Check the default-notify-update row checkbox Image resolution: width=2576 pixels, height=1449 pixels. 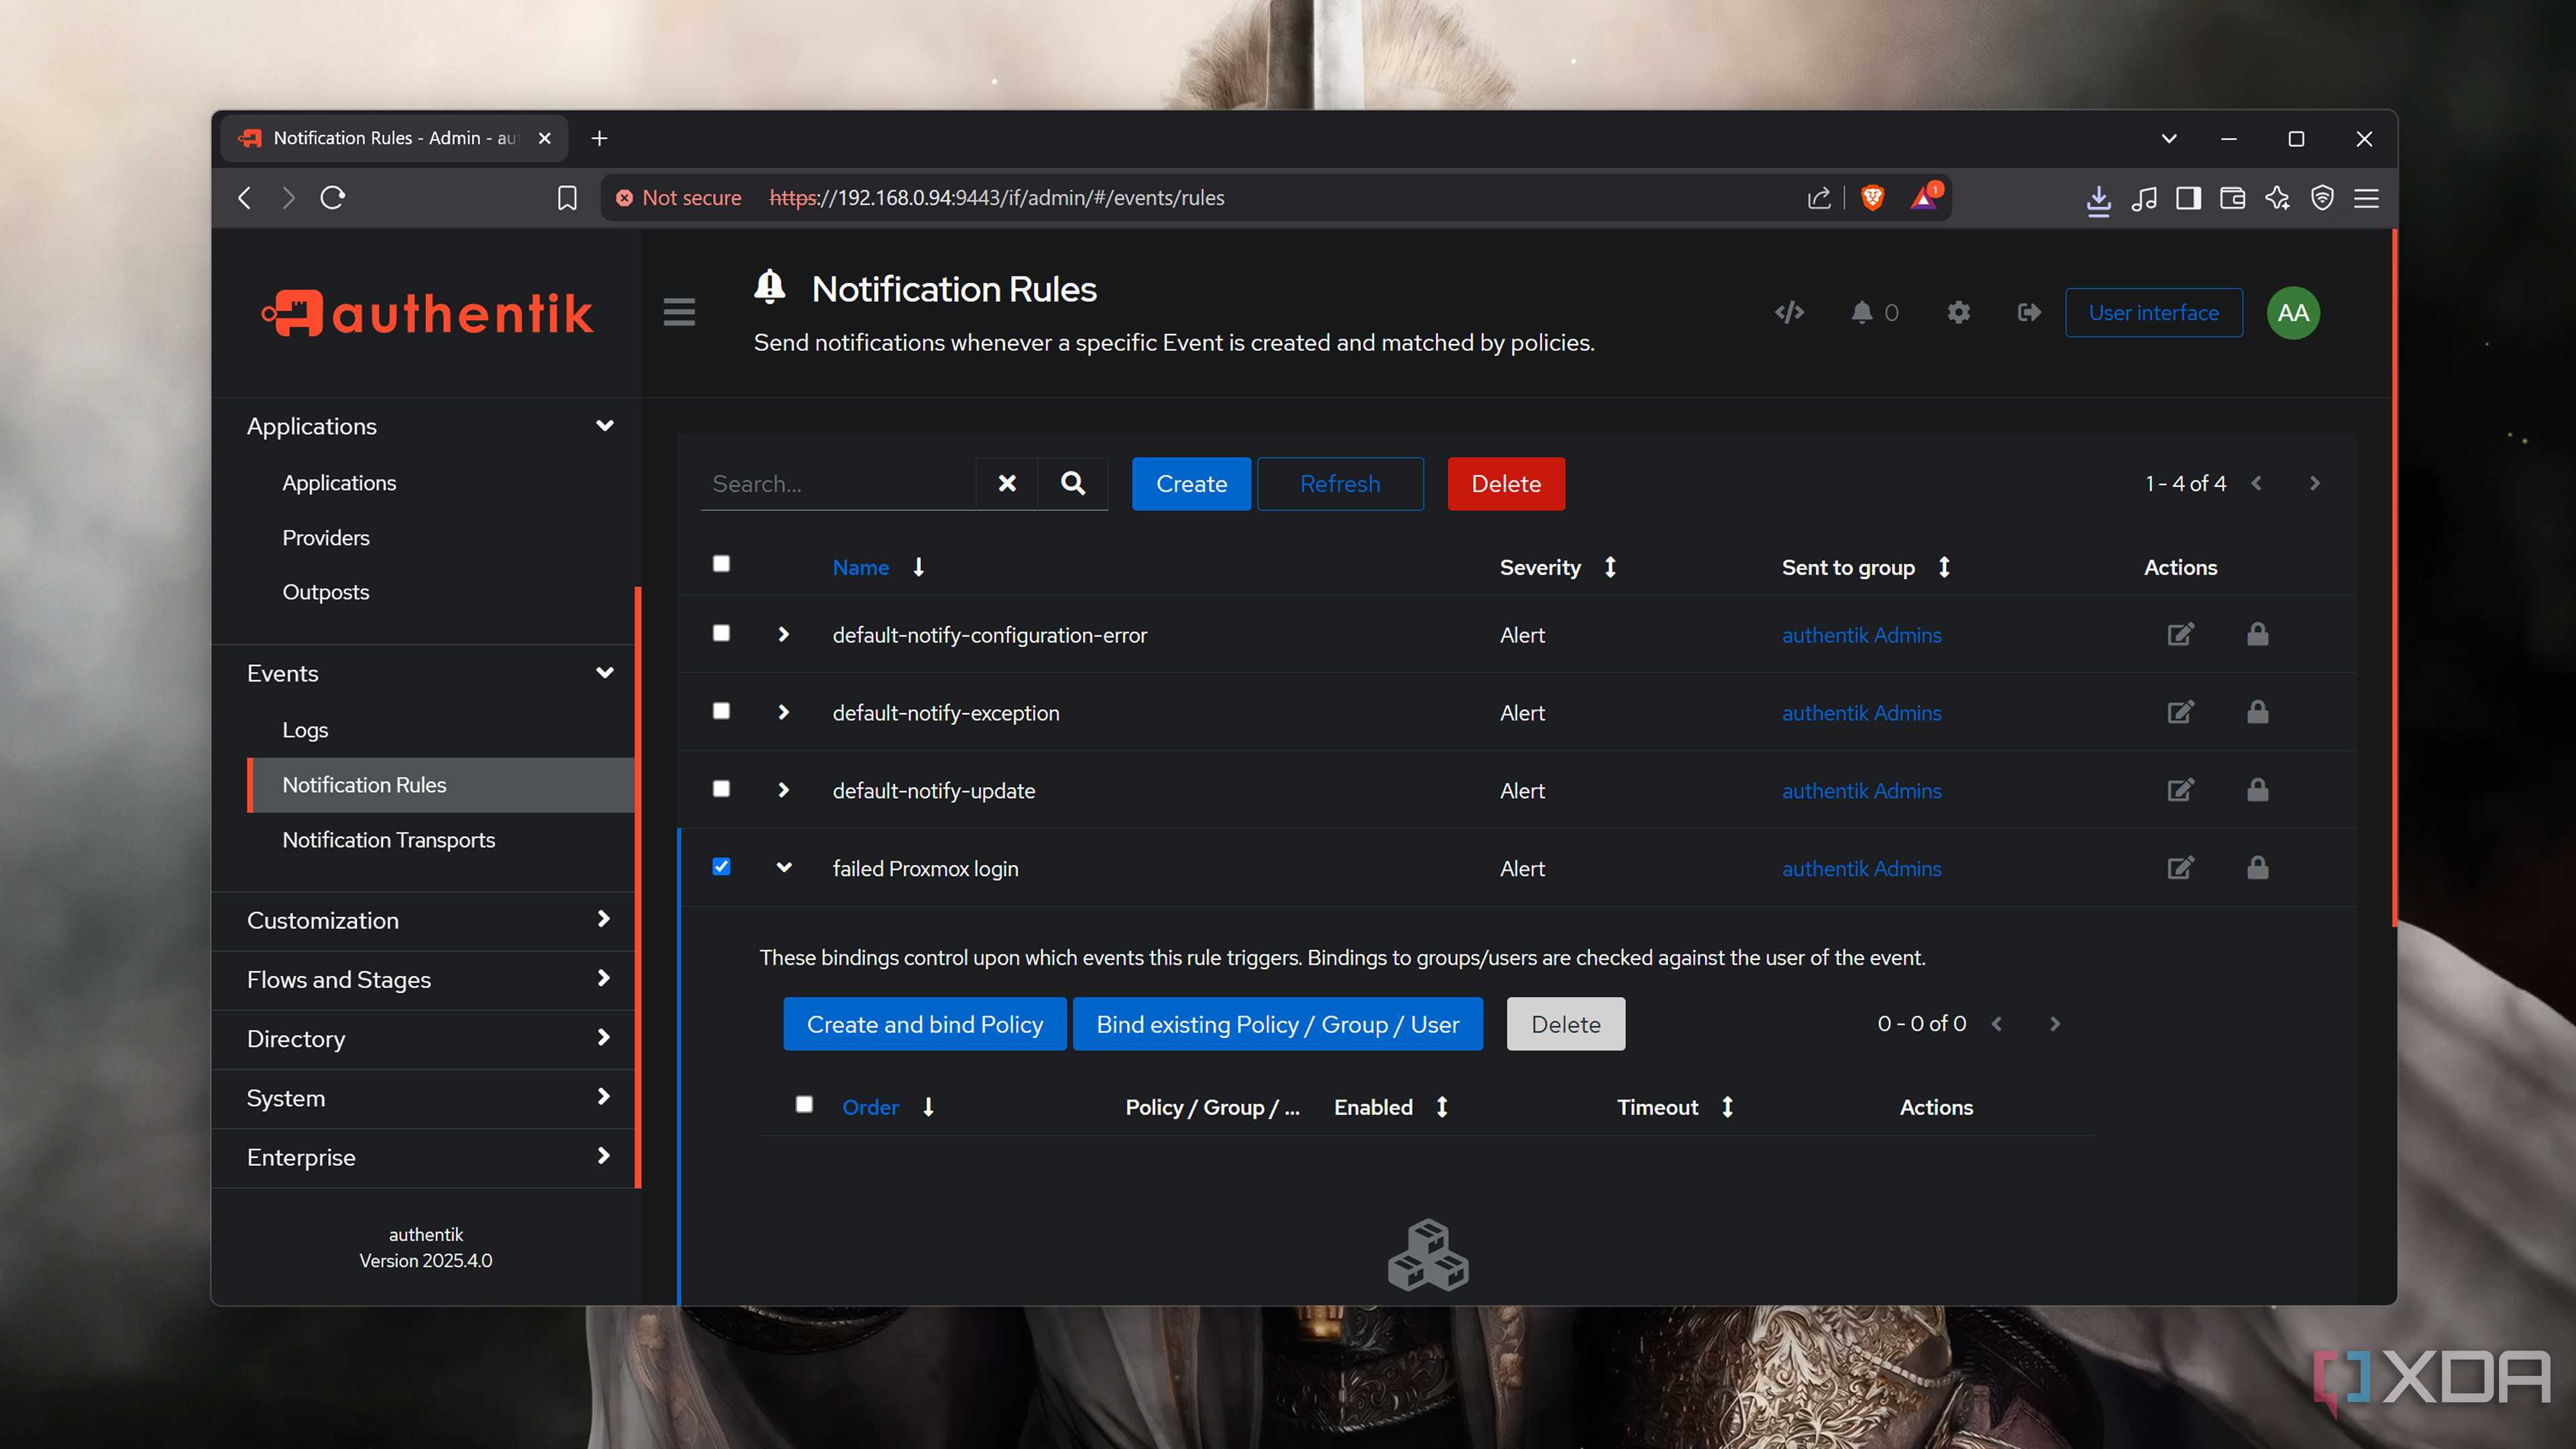721,789
